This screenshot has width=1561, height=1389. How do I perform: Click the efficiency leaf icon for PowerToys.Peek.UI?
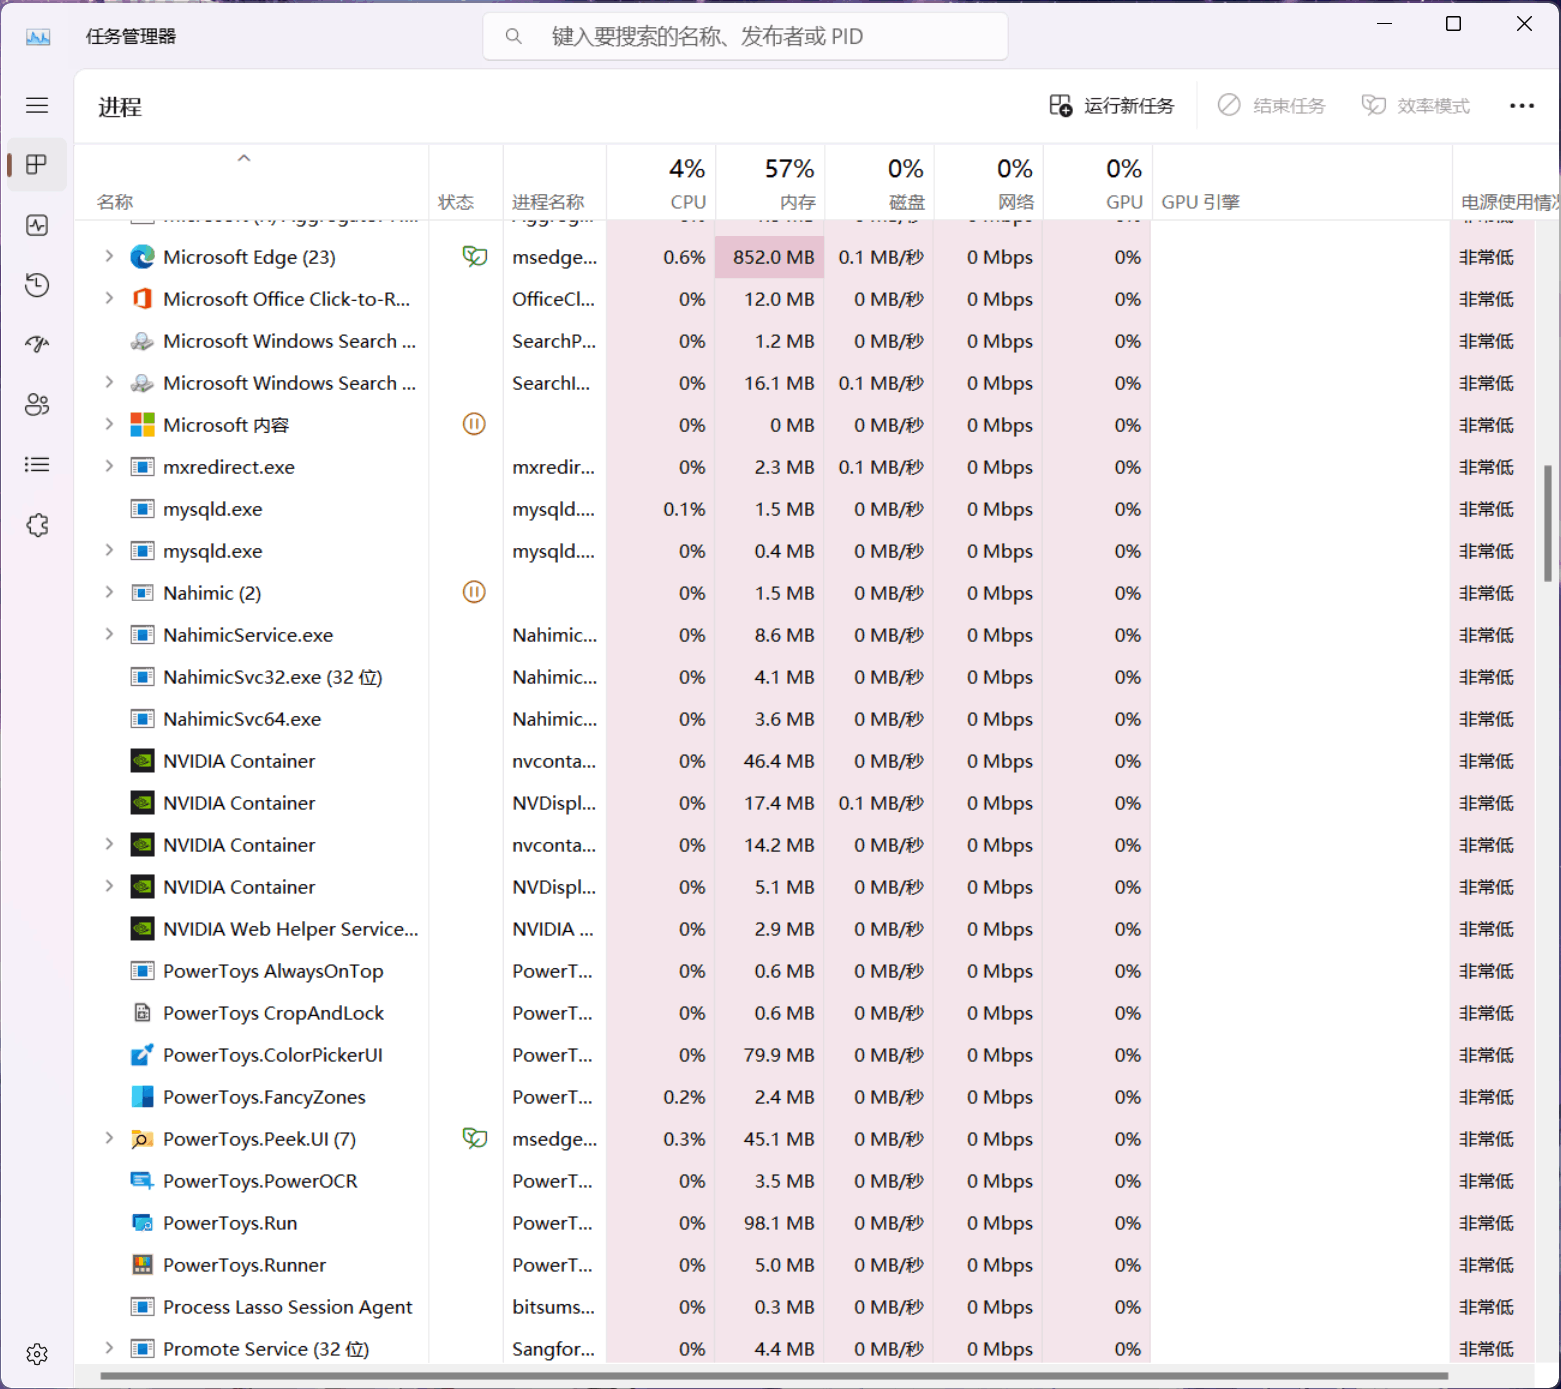(x=474, y=1138)
